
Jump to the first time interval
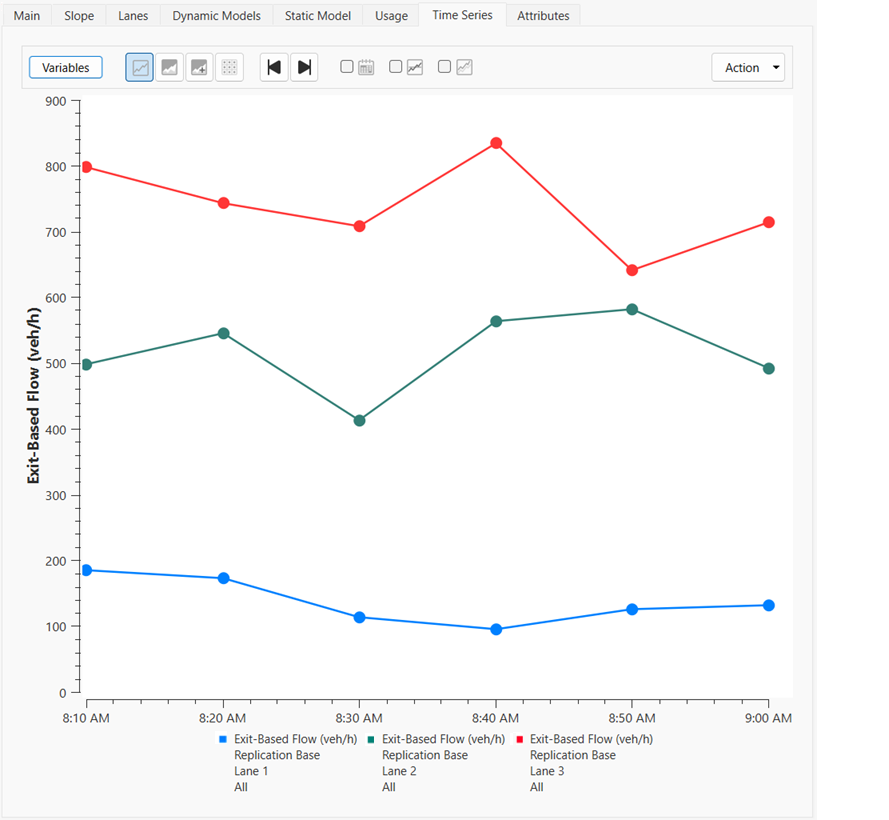(x=274, y=68)
